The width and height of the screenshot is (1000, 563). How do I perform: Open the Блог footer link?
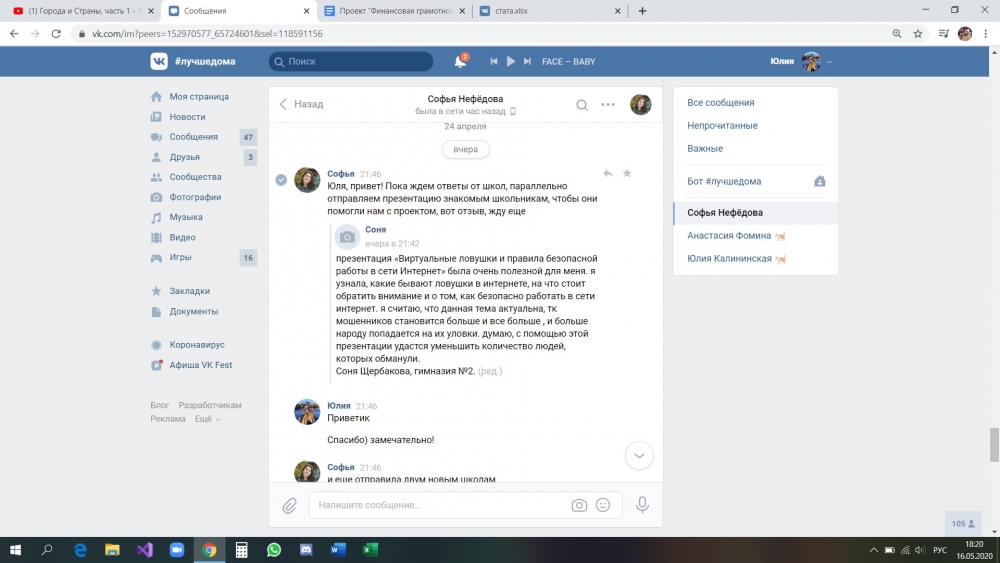159,405
